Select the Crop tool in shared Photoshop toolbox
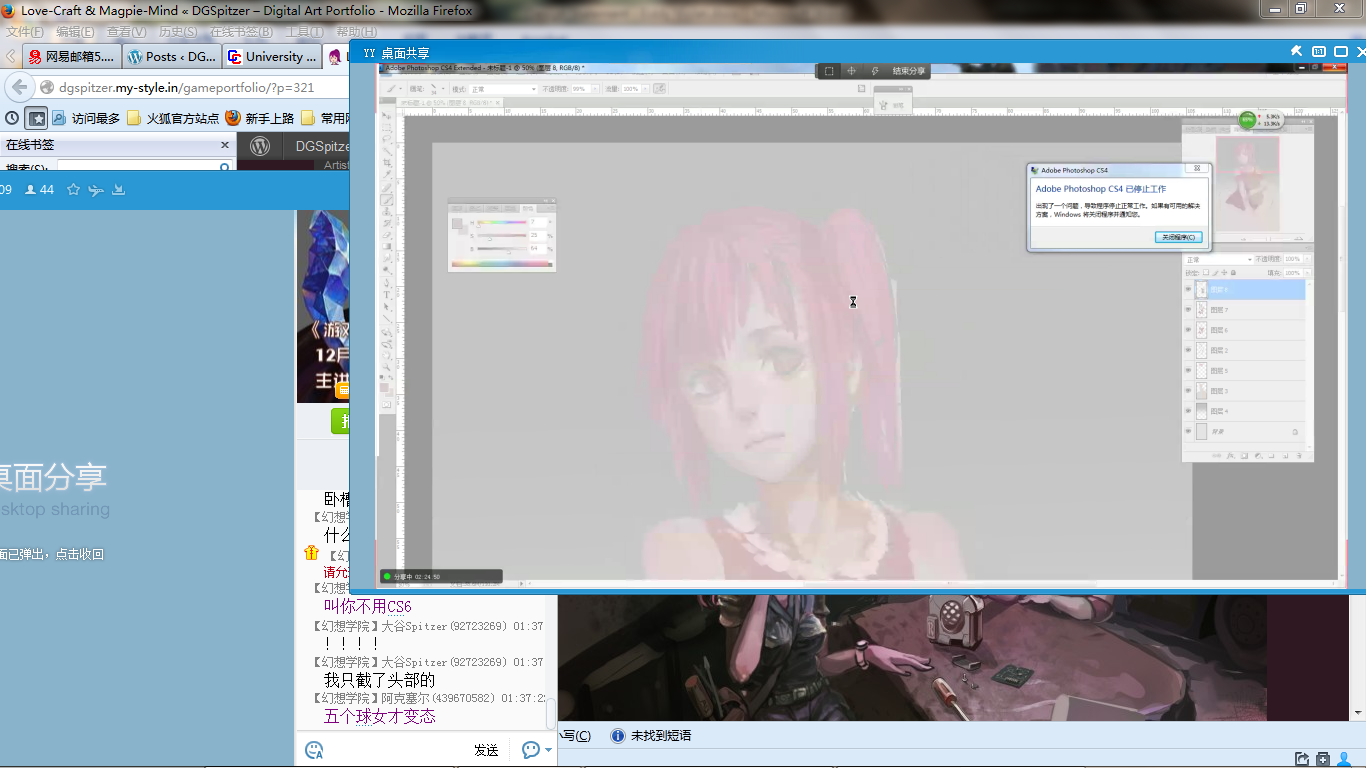 (388, 162)
